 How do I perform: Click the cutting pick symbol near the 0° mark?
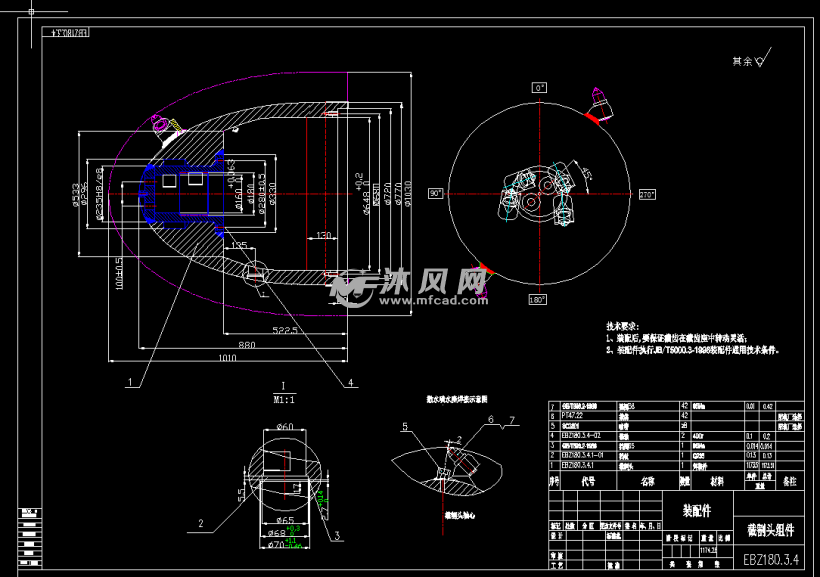pos(603,102)
